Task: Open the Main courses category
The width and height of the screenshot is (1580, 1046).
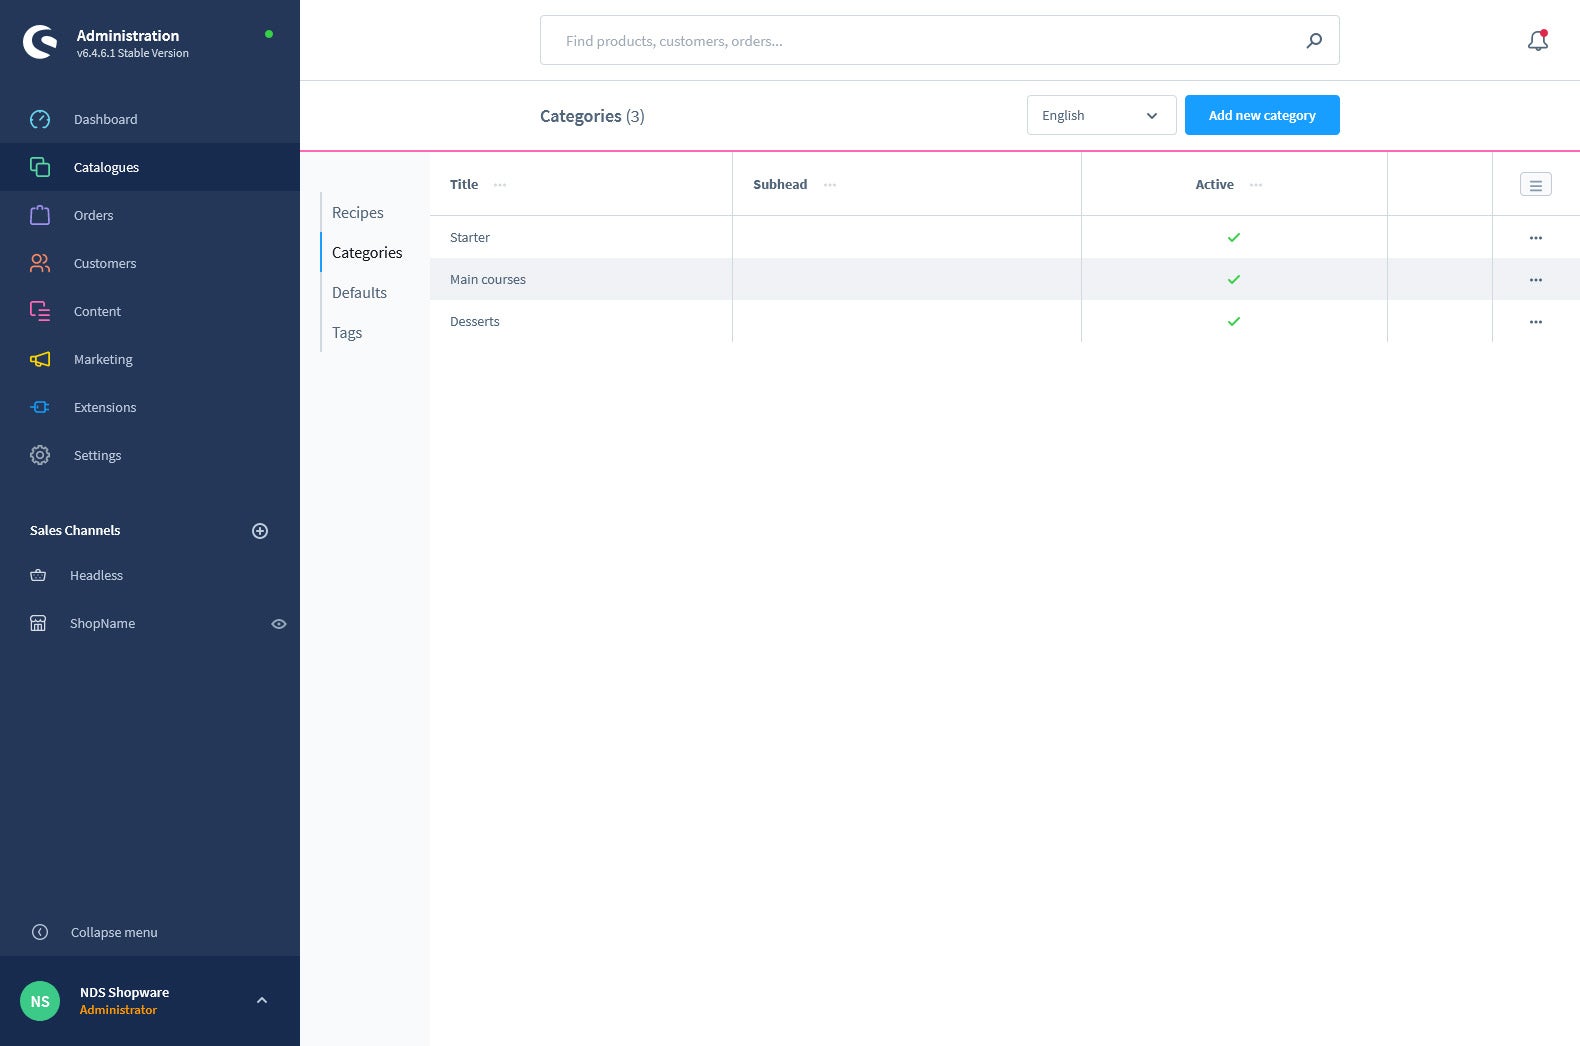Action: pos(488,279)
